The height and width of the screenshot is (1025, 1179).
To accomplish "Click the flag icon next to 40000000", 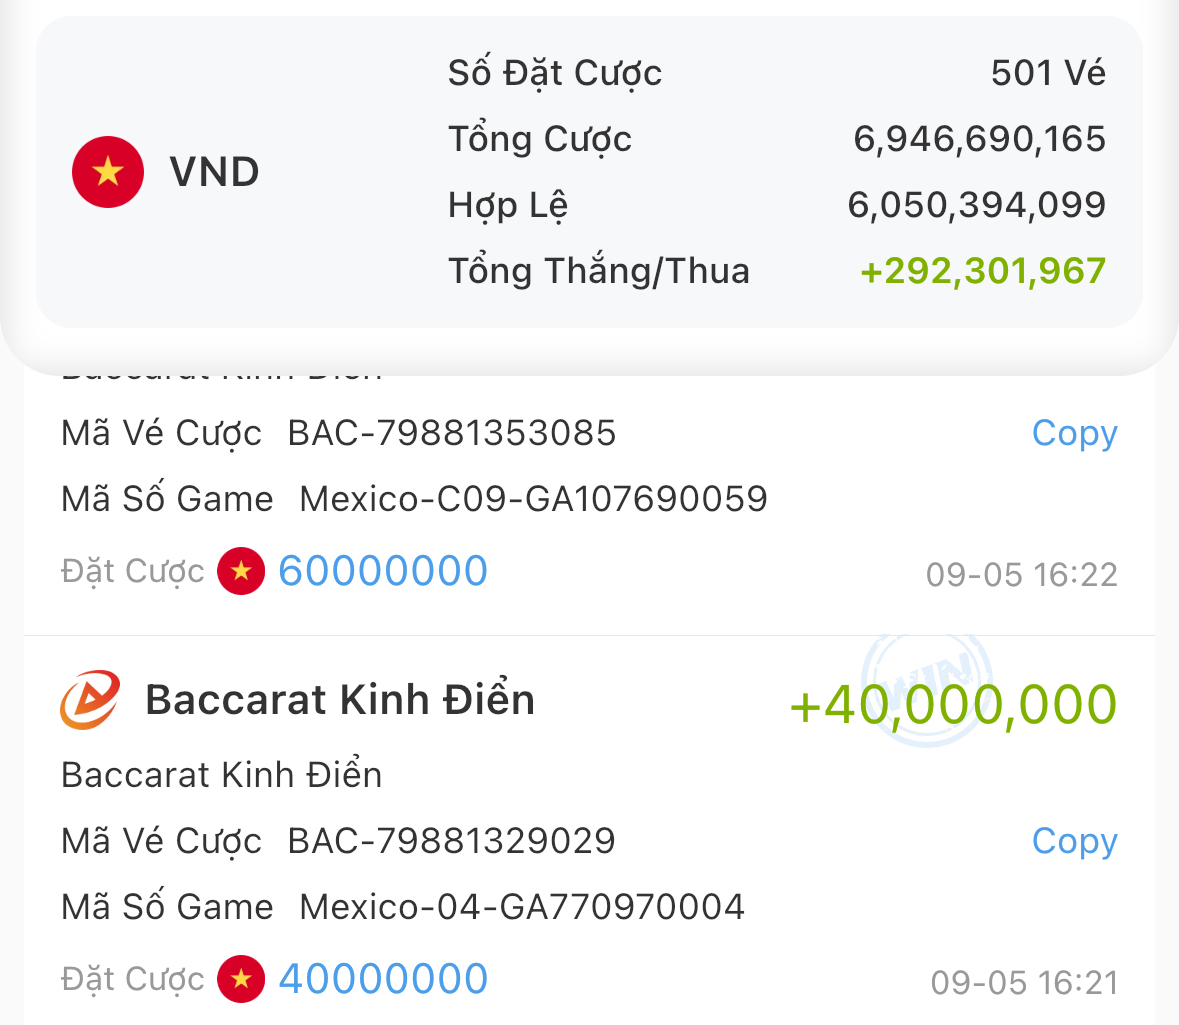I will point(241,979).
